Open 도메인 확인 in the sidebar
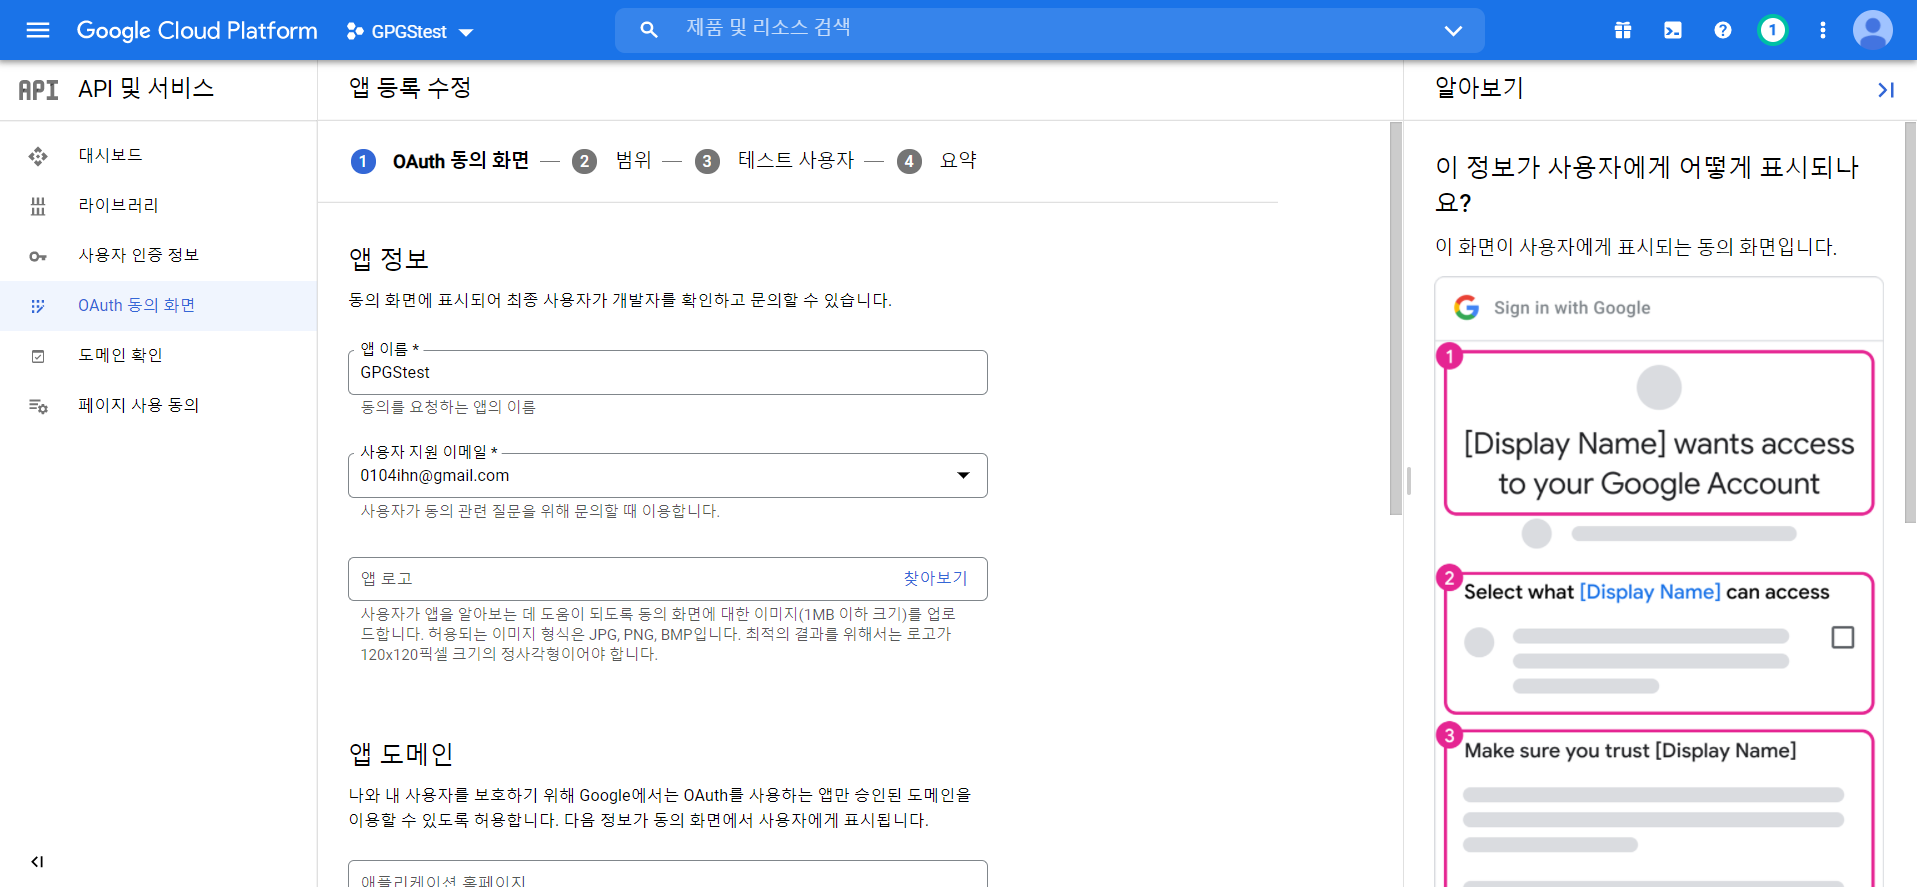 (x=158, y=356)
